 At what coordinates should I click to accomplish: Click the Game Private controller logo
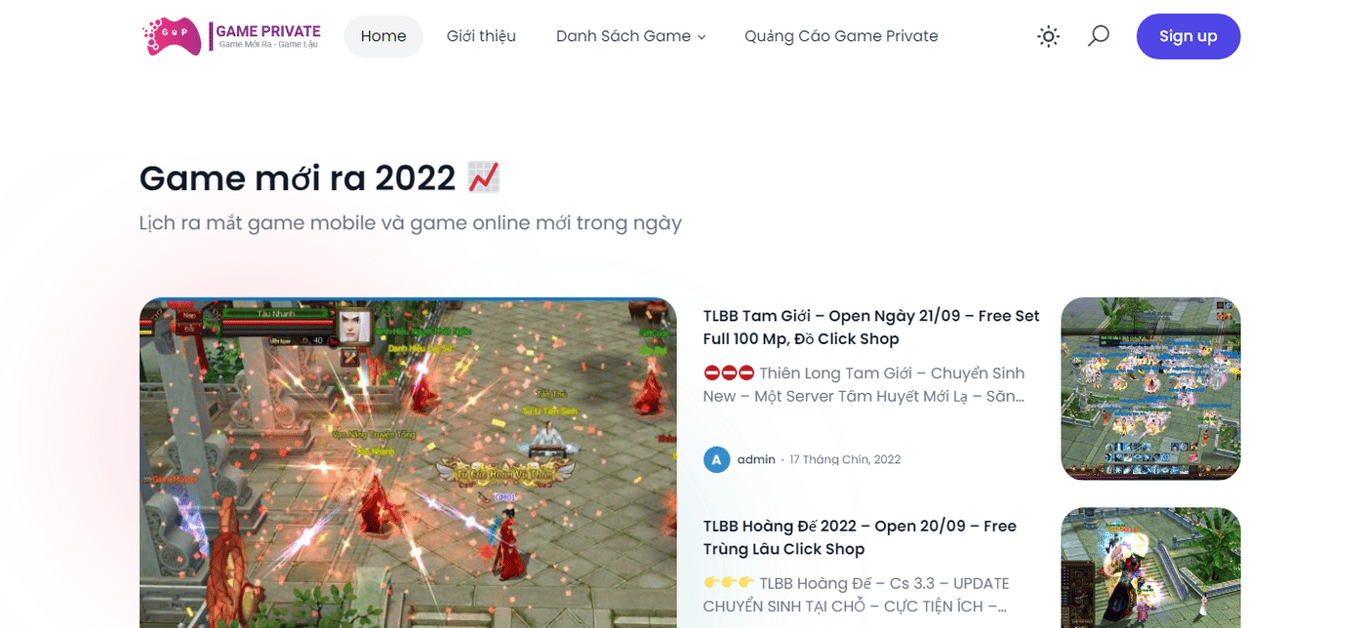[172, 36]
